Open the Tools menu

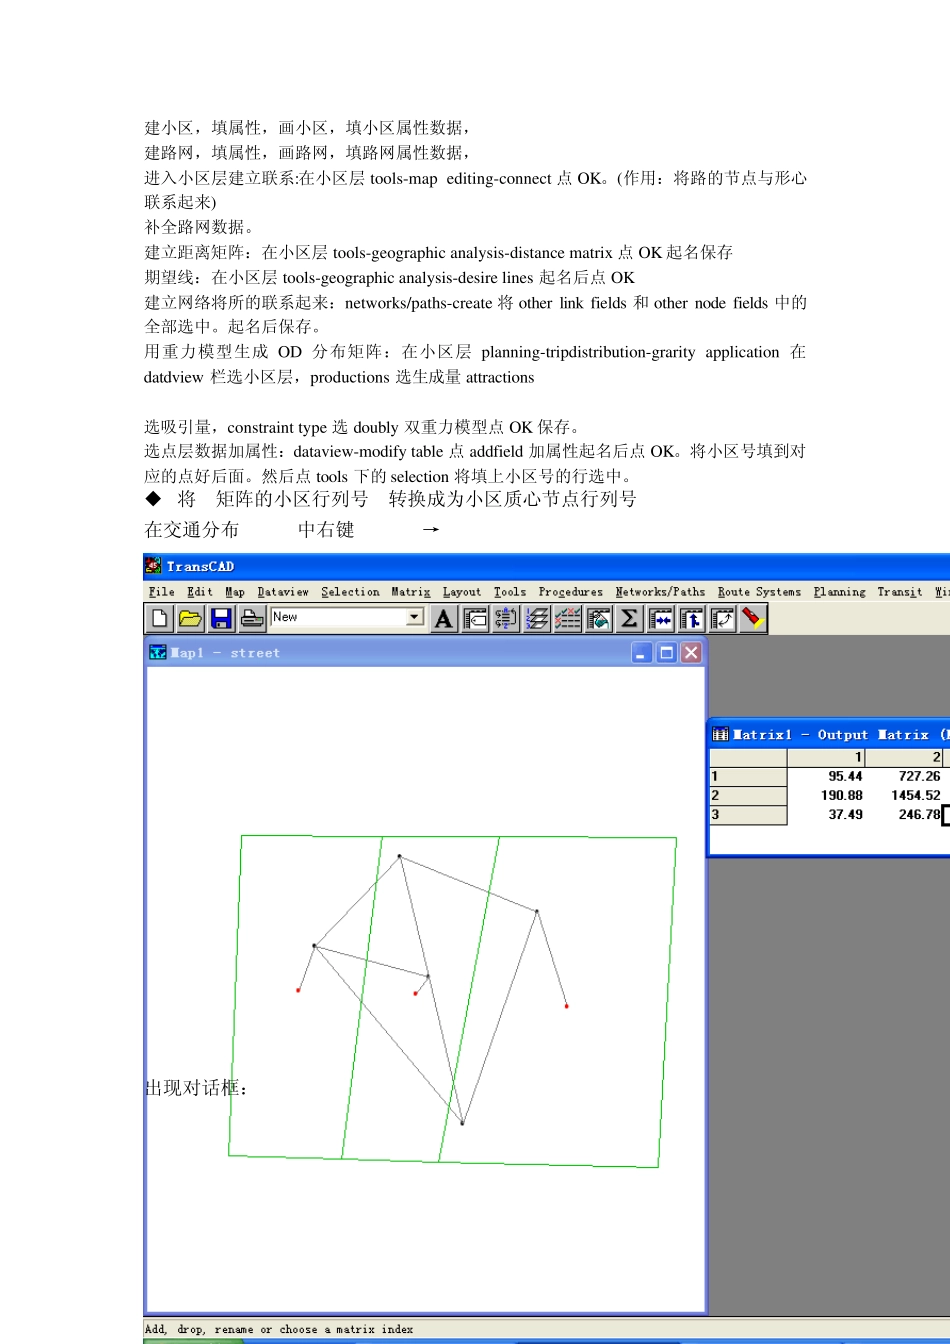click(510, 592)
